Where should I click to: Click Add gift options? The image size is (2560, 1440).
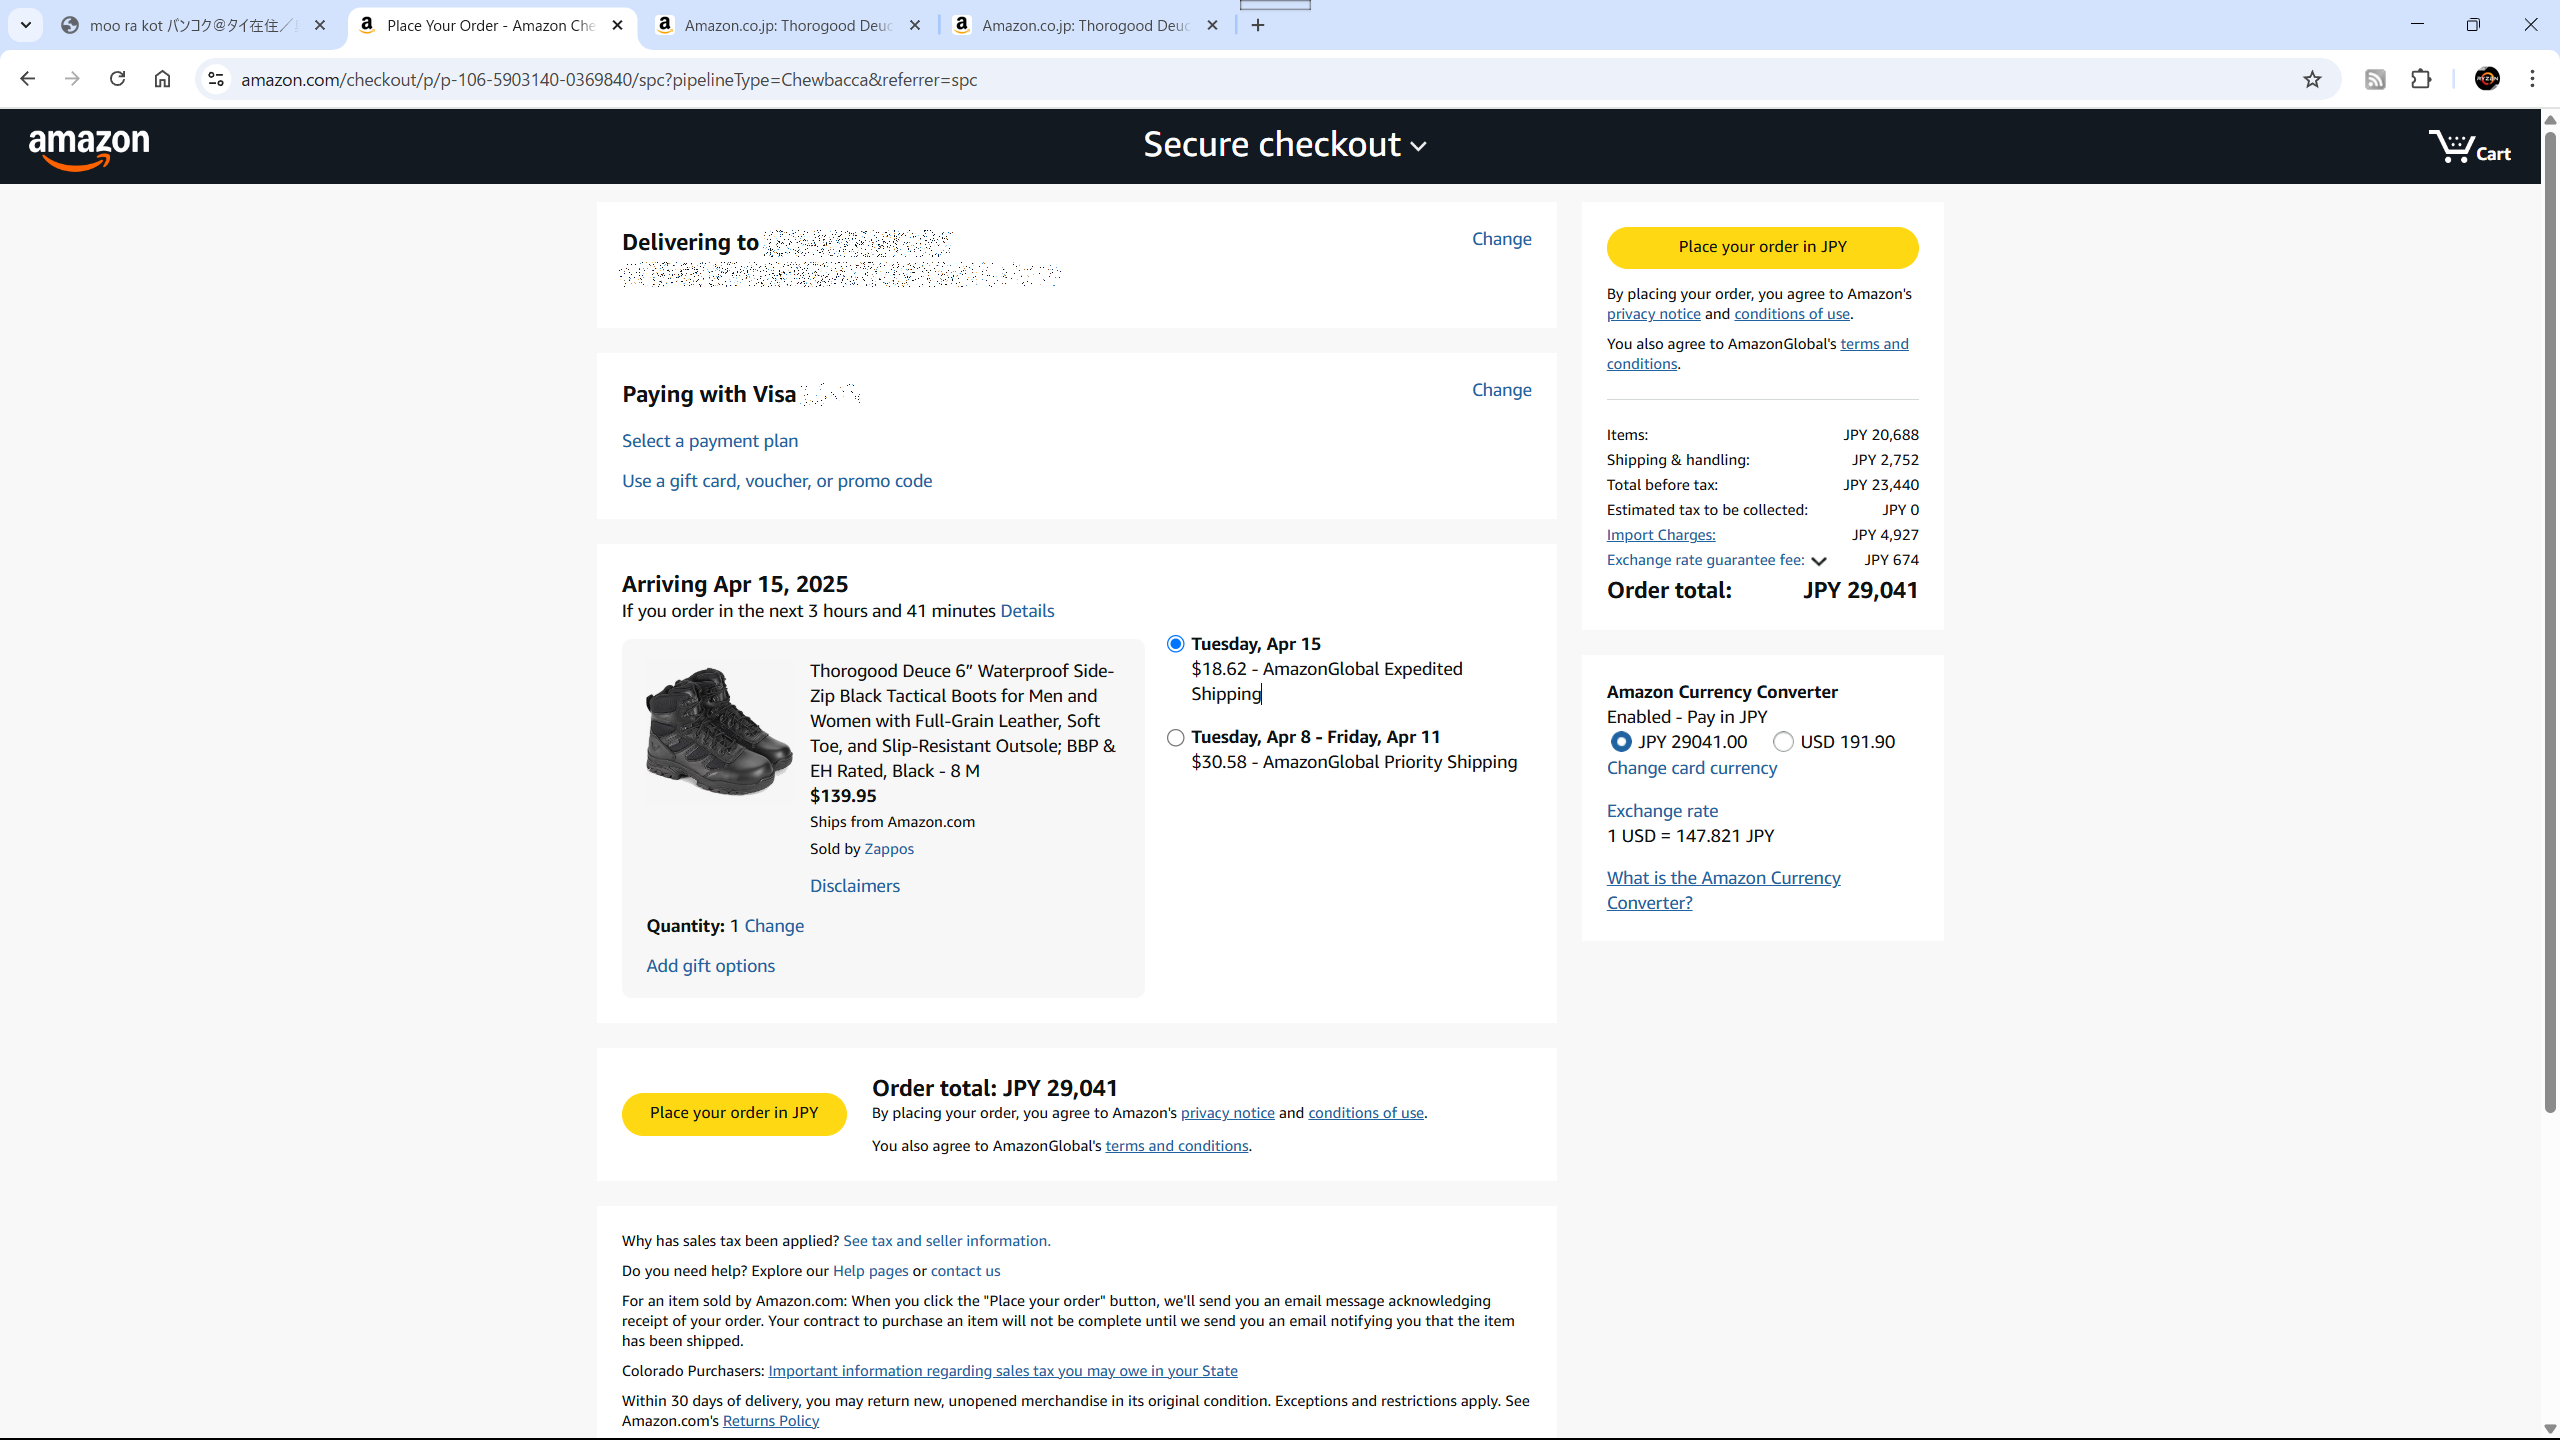pyautogui.click(x=710, y=966)
